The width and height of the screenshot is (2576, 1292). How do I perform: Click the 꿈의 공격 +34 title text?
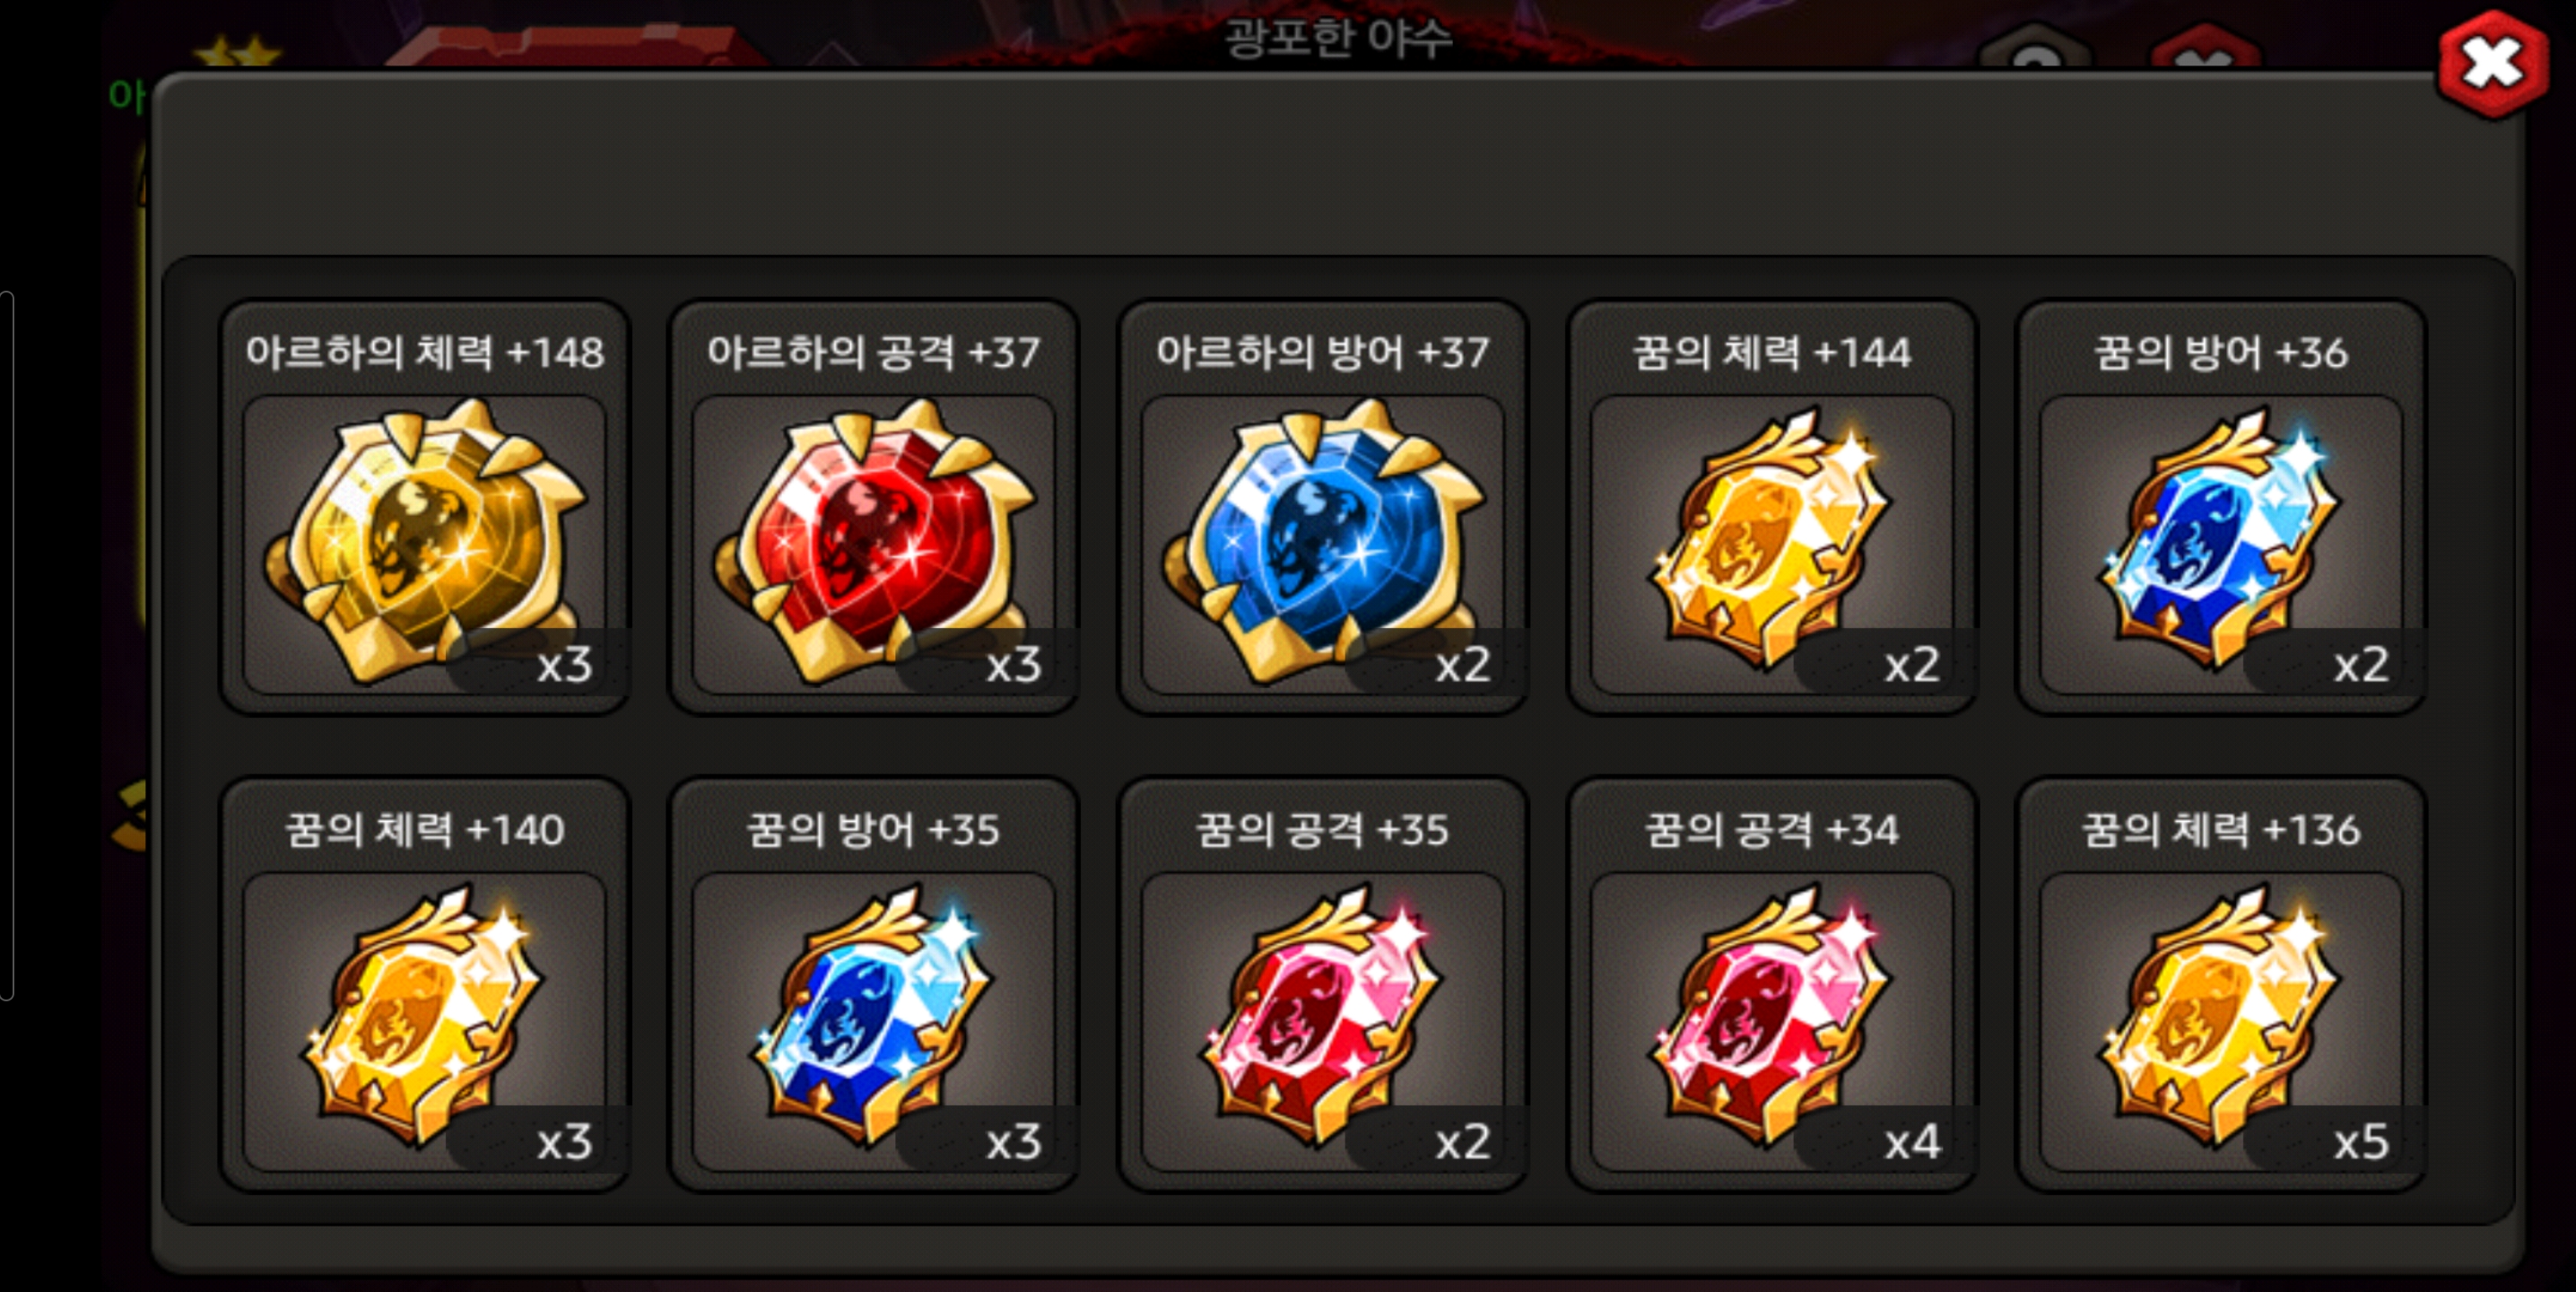1772,829
